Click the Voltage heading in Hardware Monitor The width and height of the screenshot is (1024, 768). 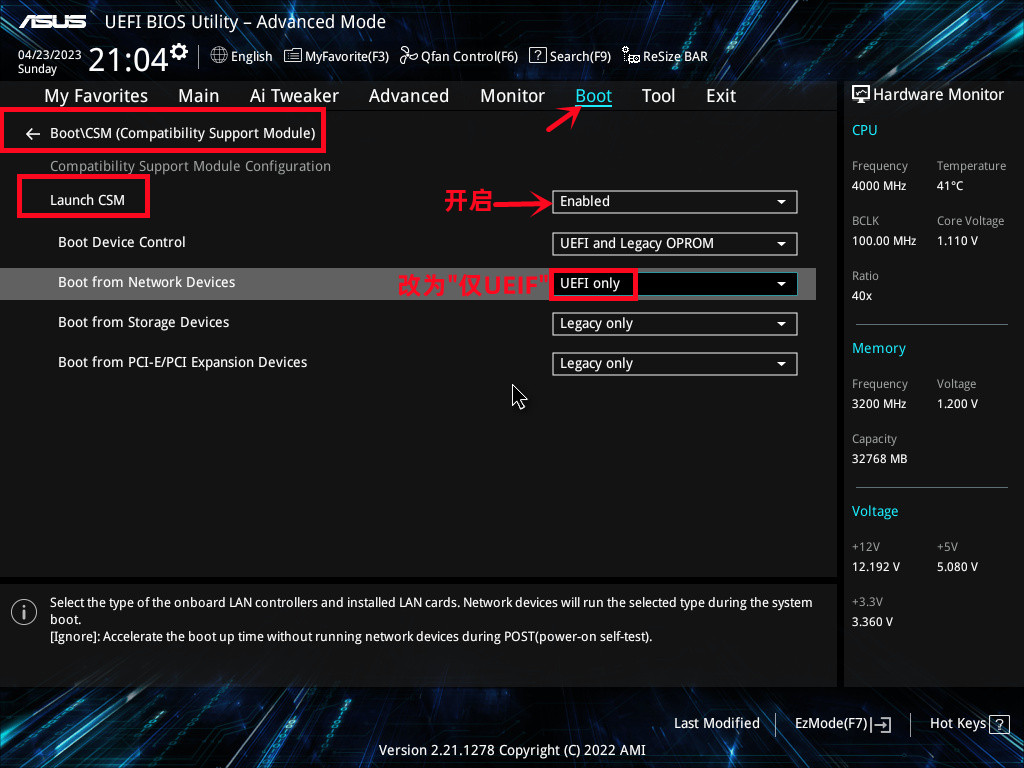(x=874, y=511)
